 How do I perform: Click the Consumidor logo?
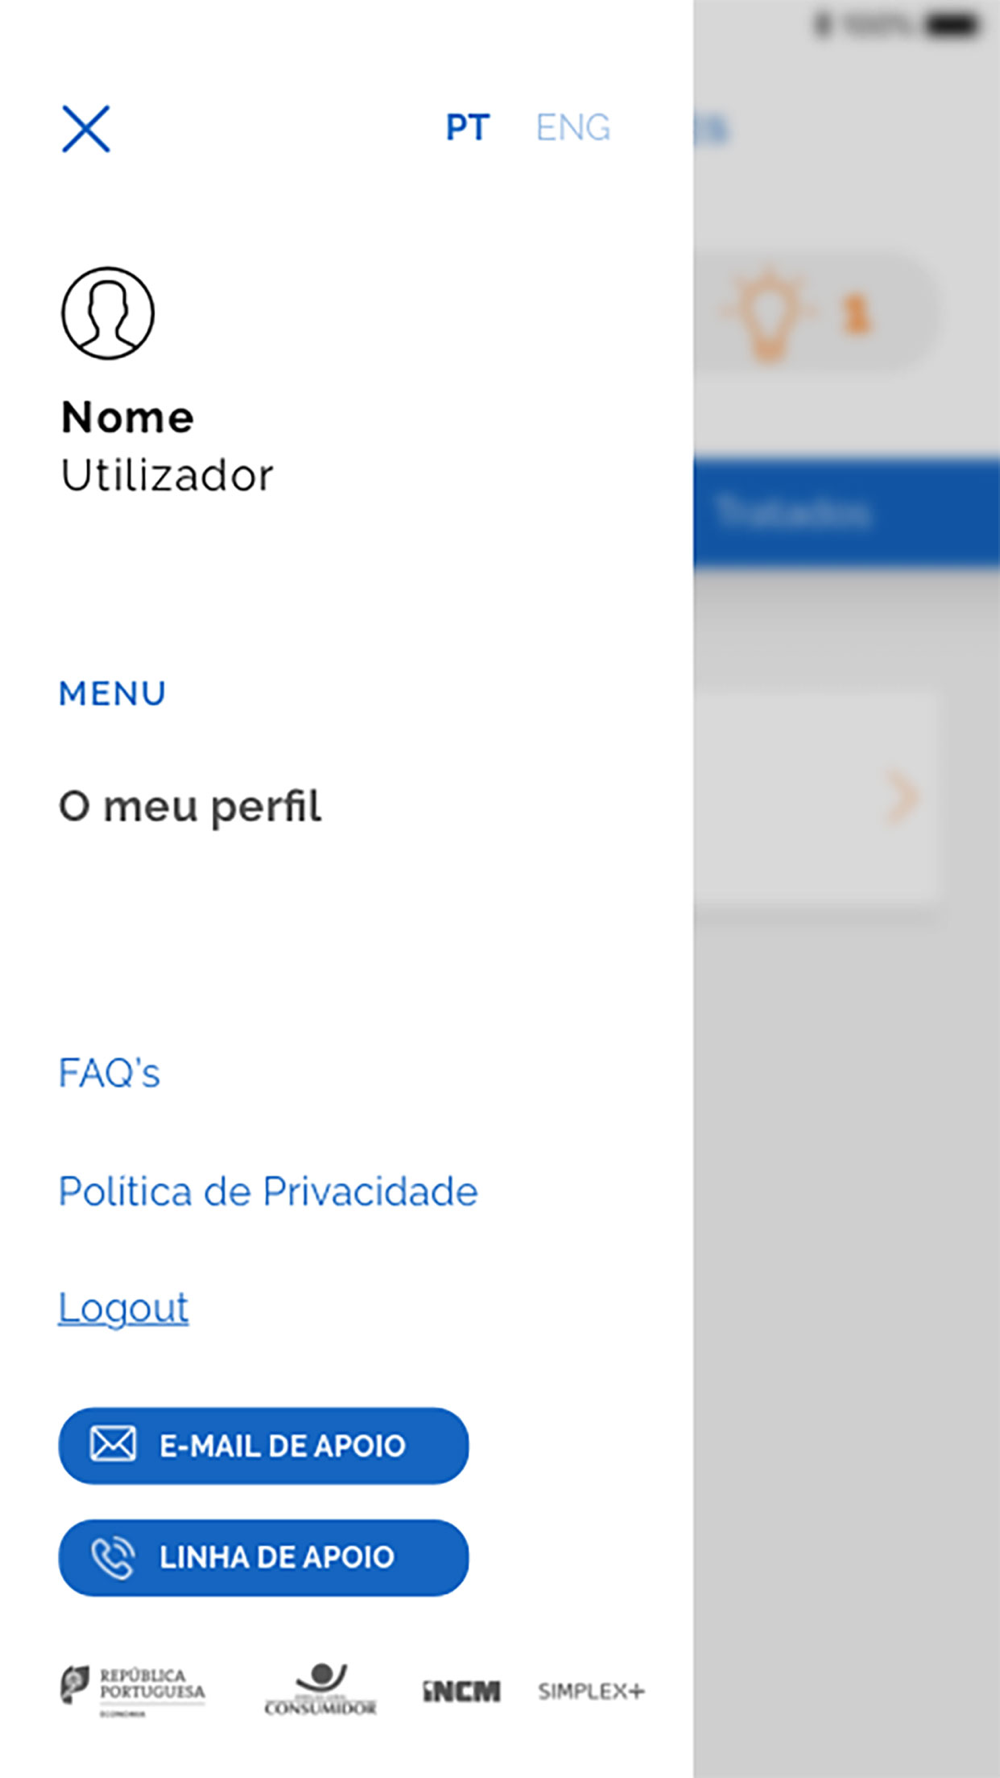(x=321, y=1690)
